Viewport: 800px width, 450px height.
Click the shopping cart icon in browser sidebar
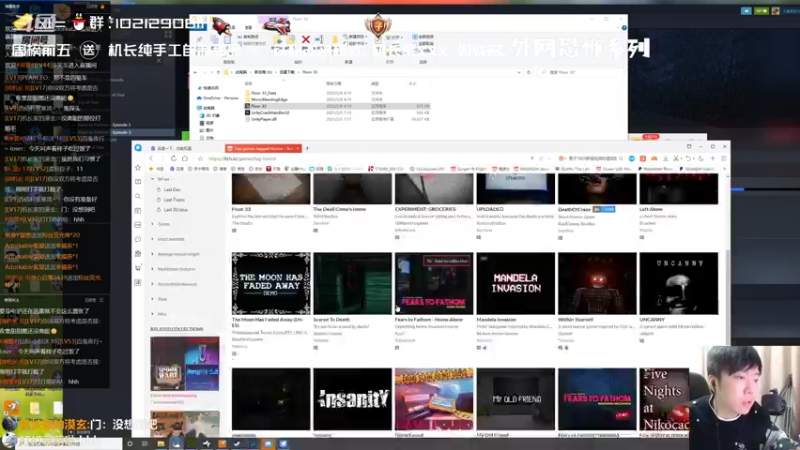[138, 267]
